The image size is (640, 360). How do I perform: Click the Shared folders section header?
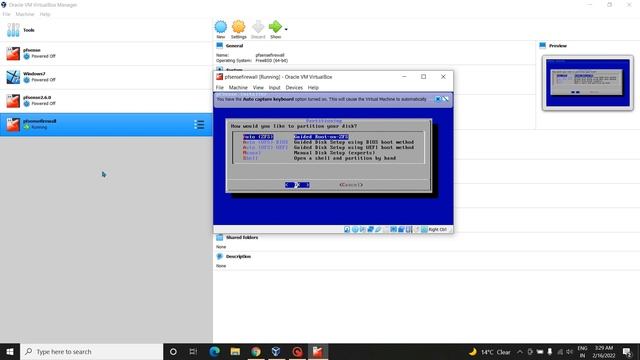pos(242,237)
